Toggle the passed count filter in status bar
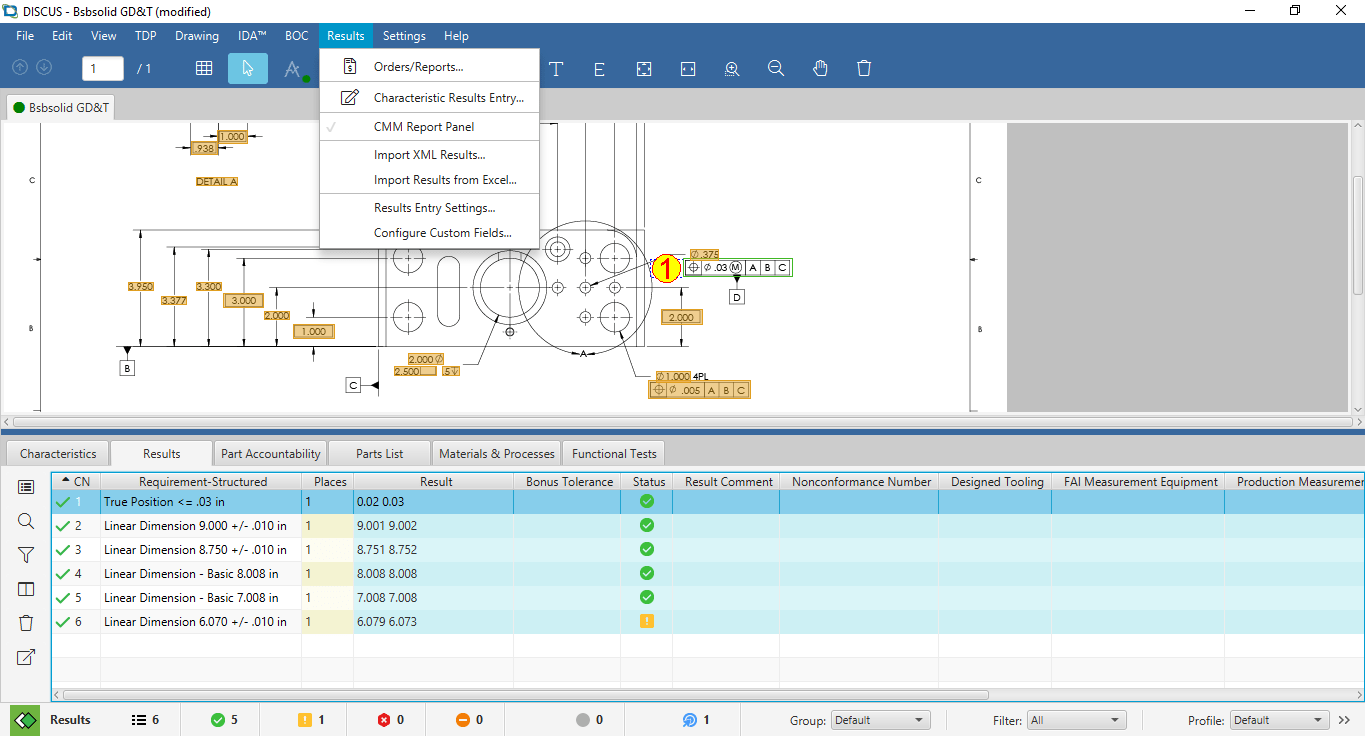Screen dimensions: 1365x736 click(224, 720)
